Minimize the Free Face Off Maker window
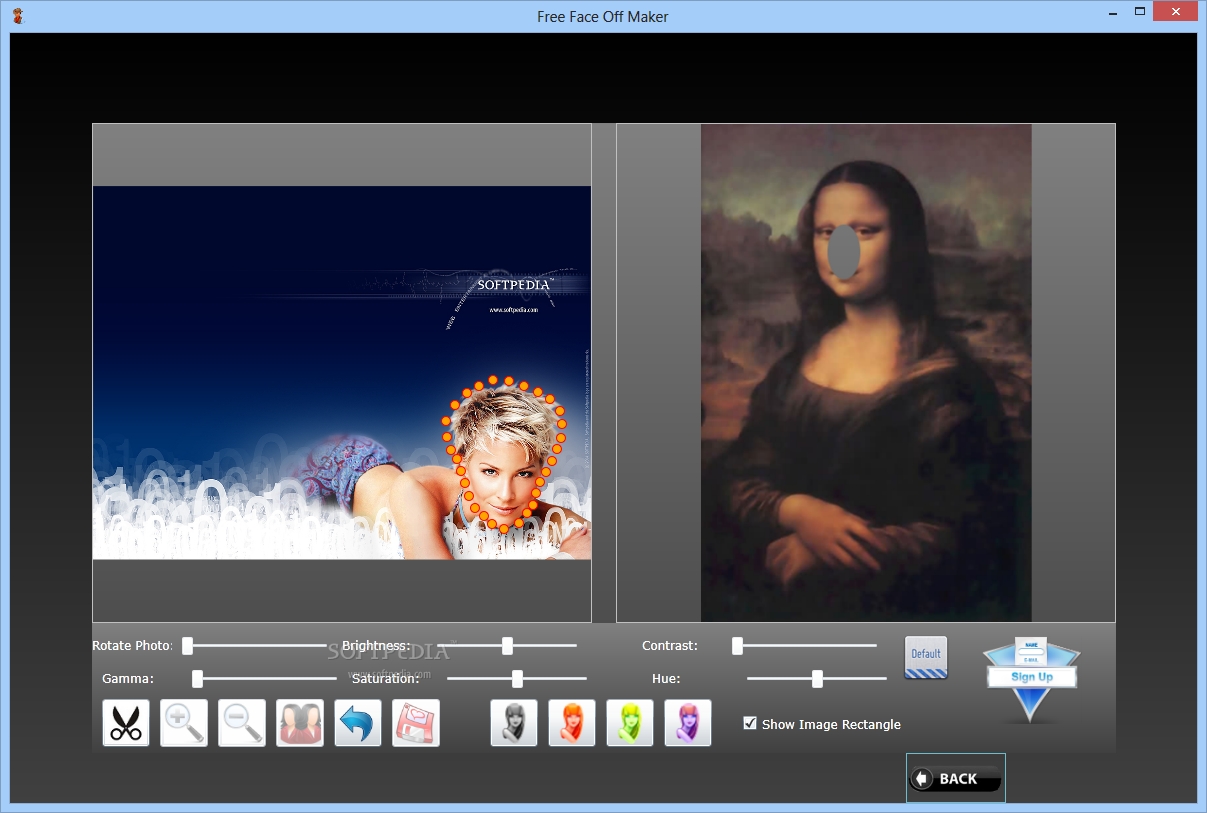1207x813 pixels. (1111, 13)
